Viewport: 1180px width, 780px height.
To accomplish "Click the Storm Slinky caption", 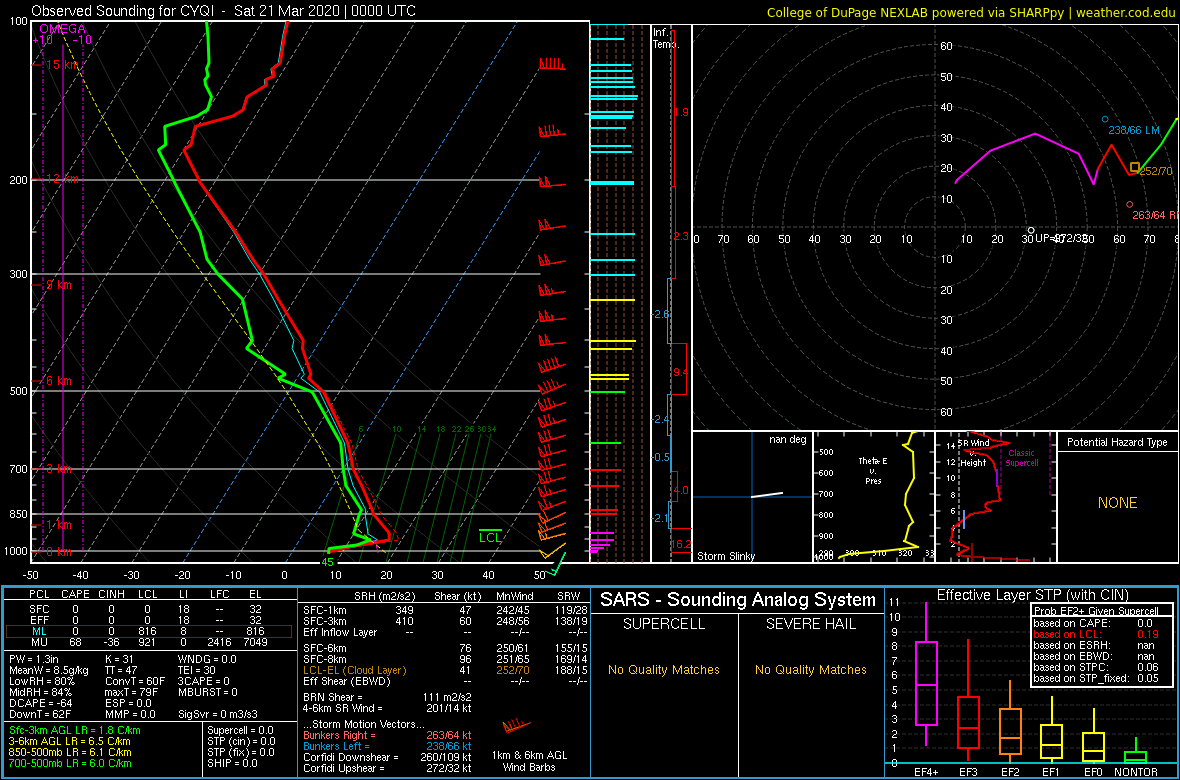I will (725, 556).
